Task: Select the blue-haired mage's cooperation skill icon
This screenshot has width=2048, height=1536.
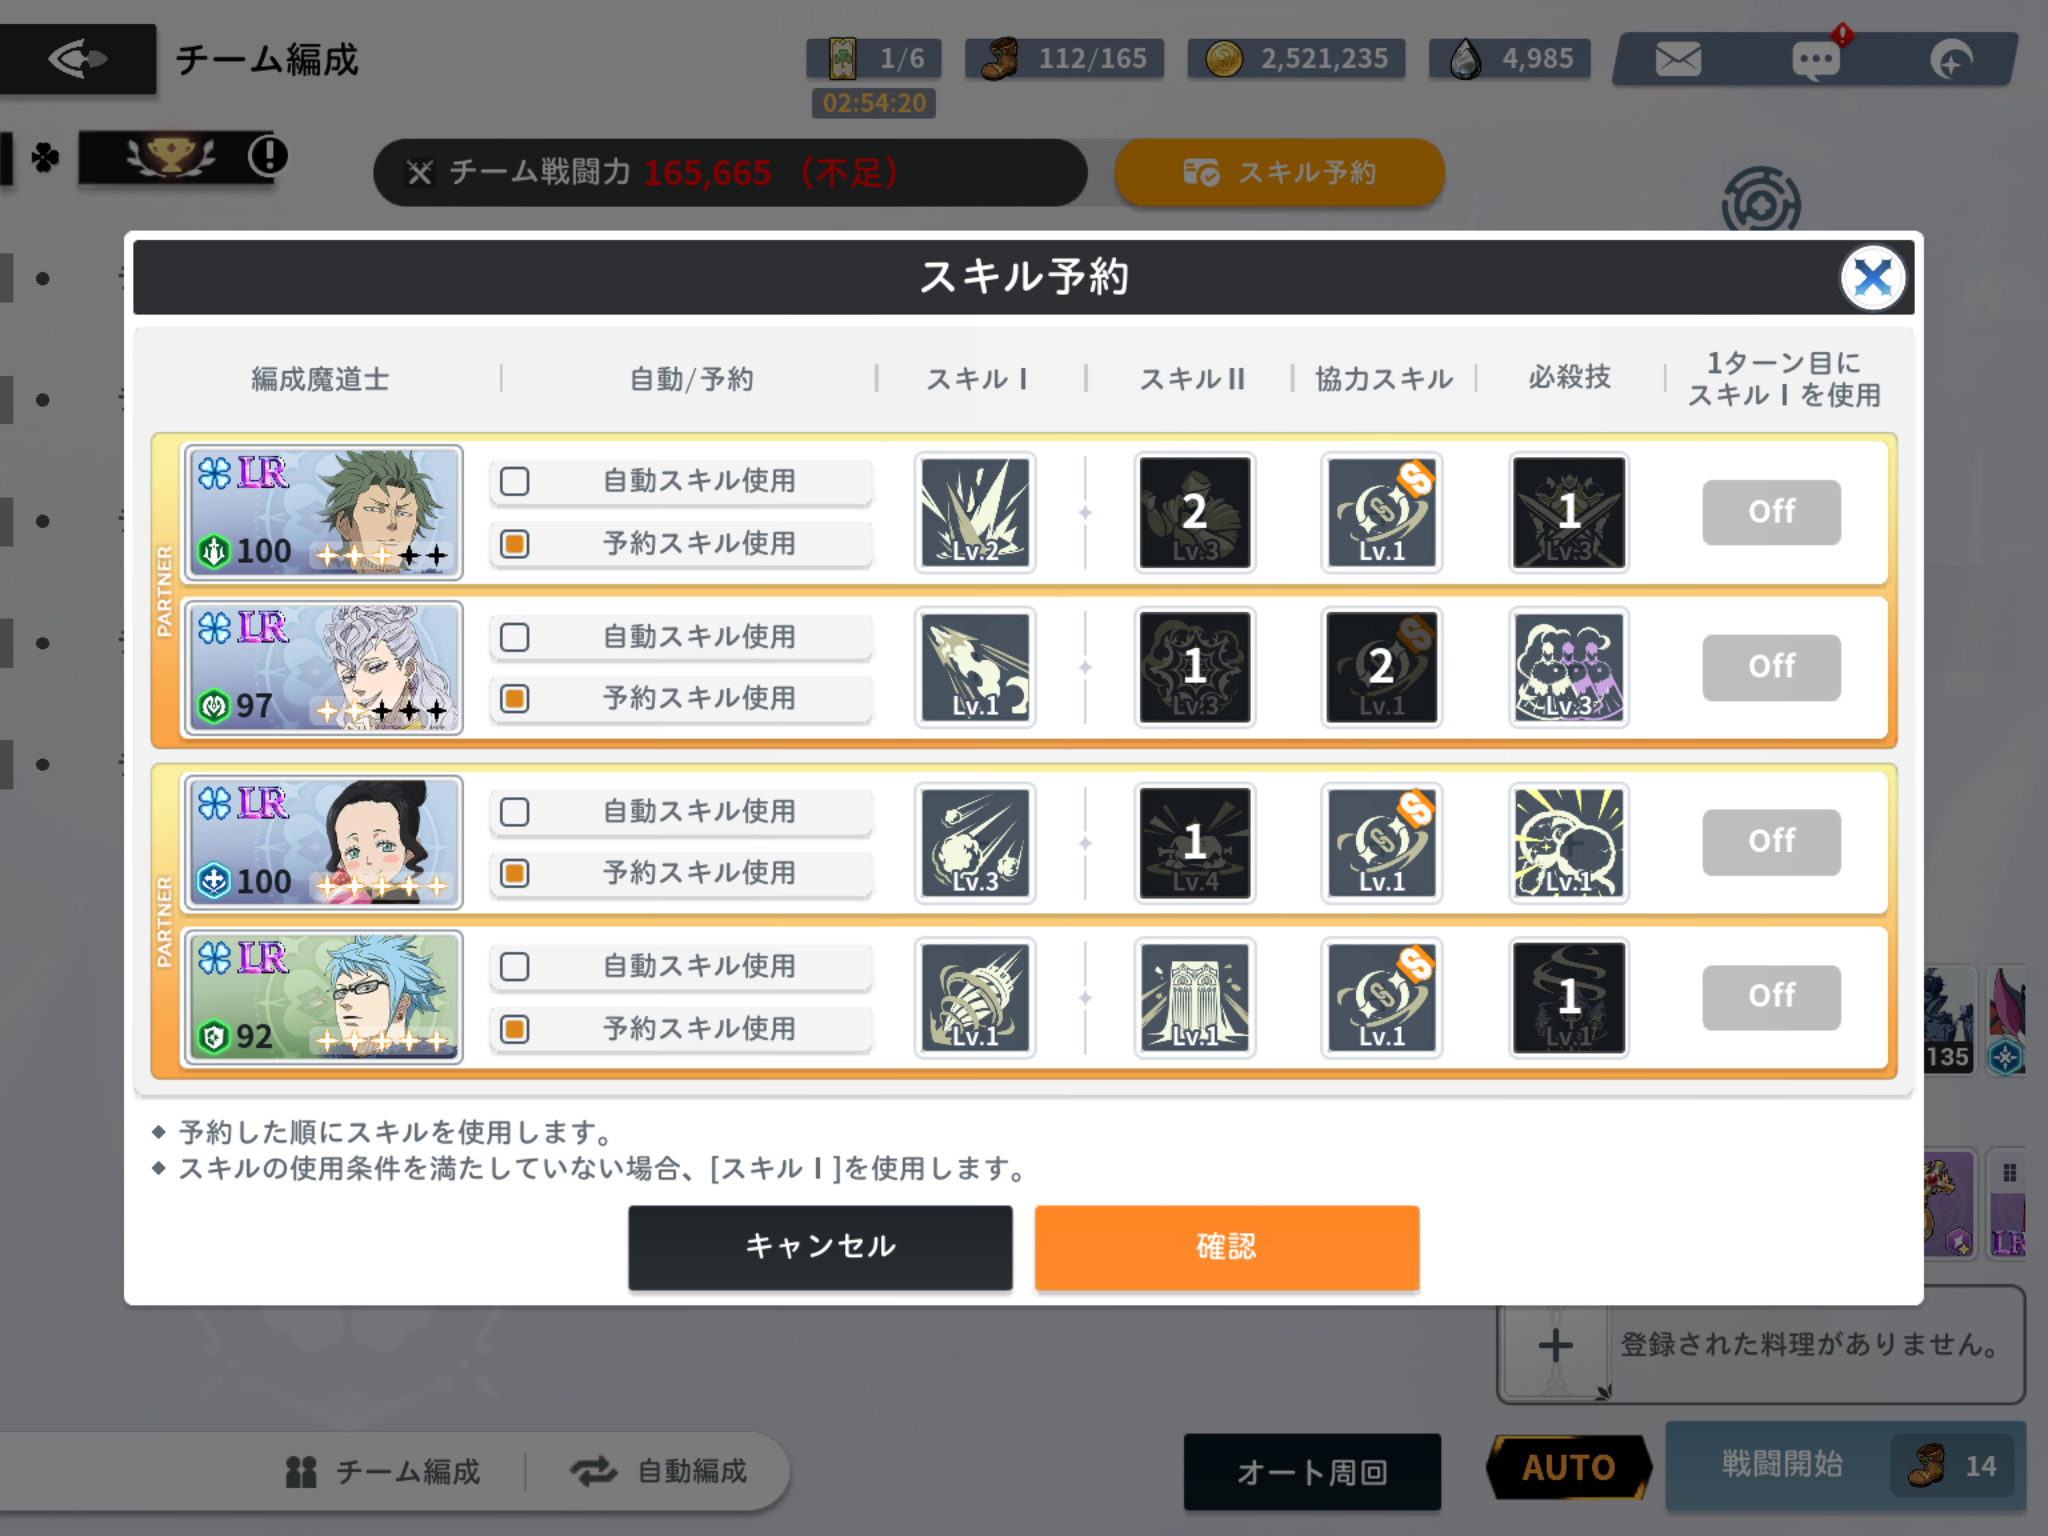Action: (x=1381, y=997)
